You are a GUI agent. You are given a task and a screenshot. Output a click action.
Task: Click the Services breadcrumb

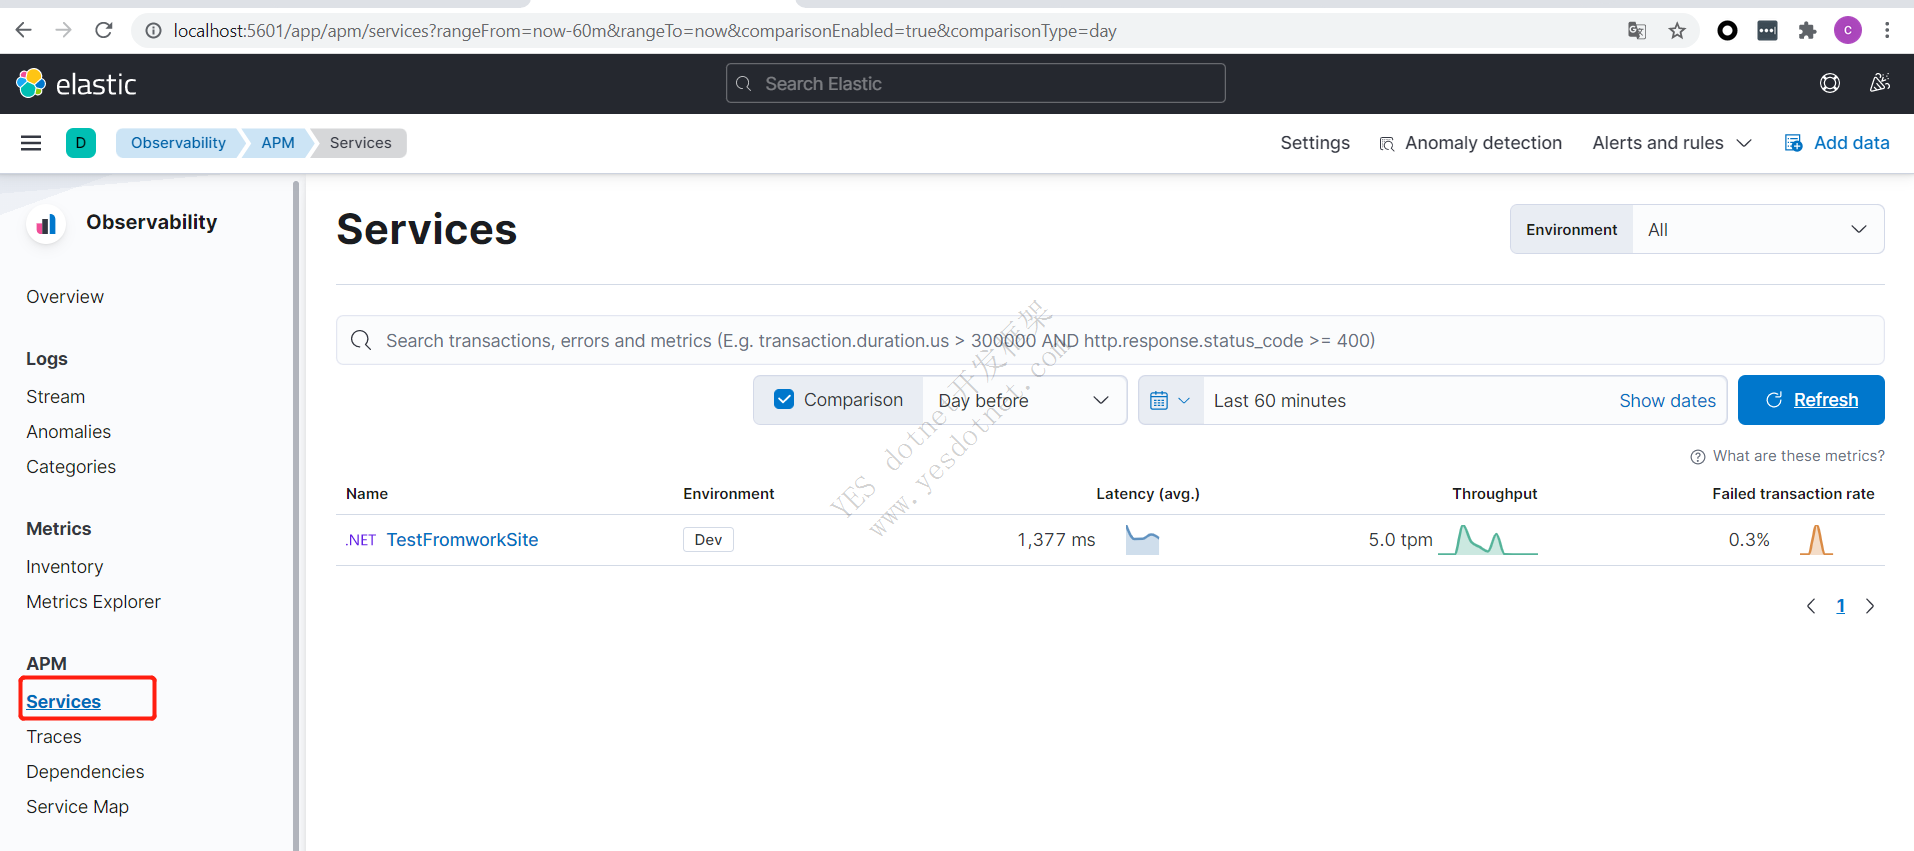pyautogui.click(x=360, y=143)
